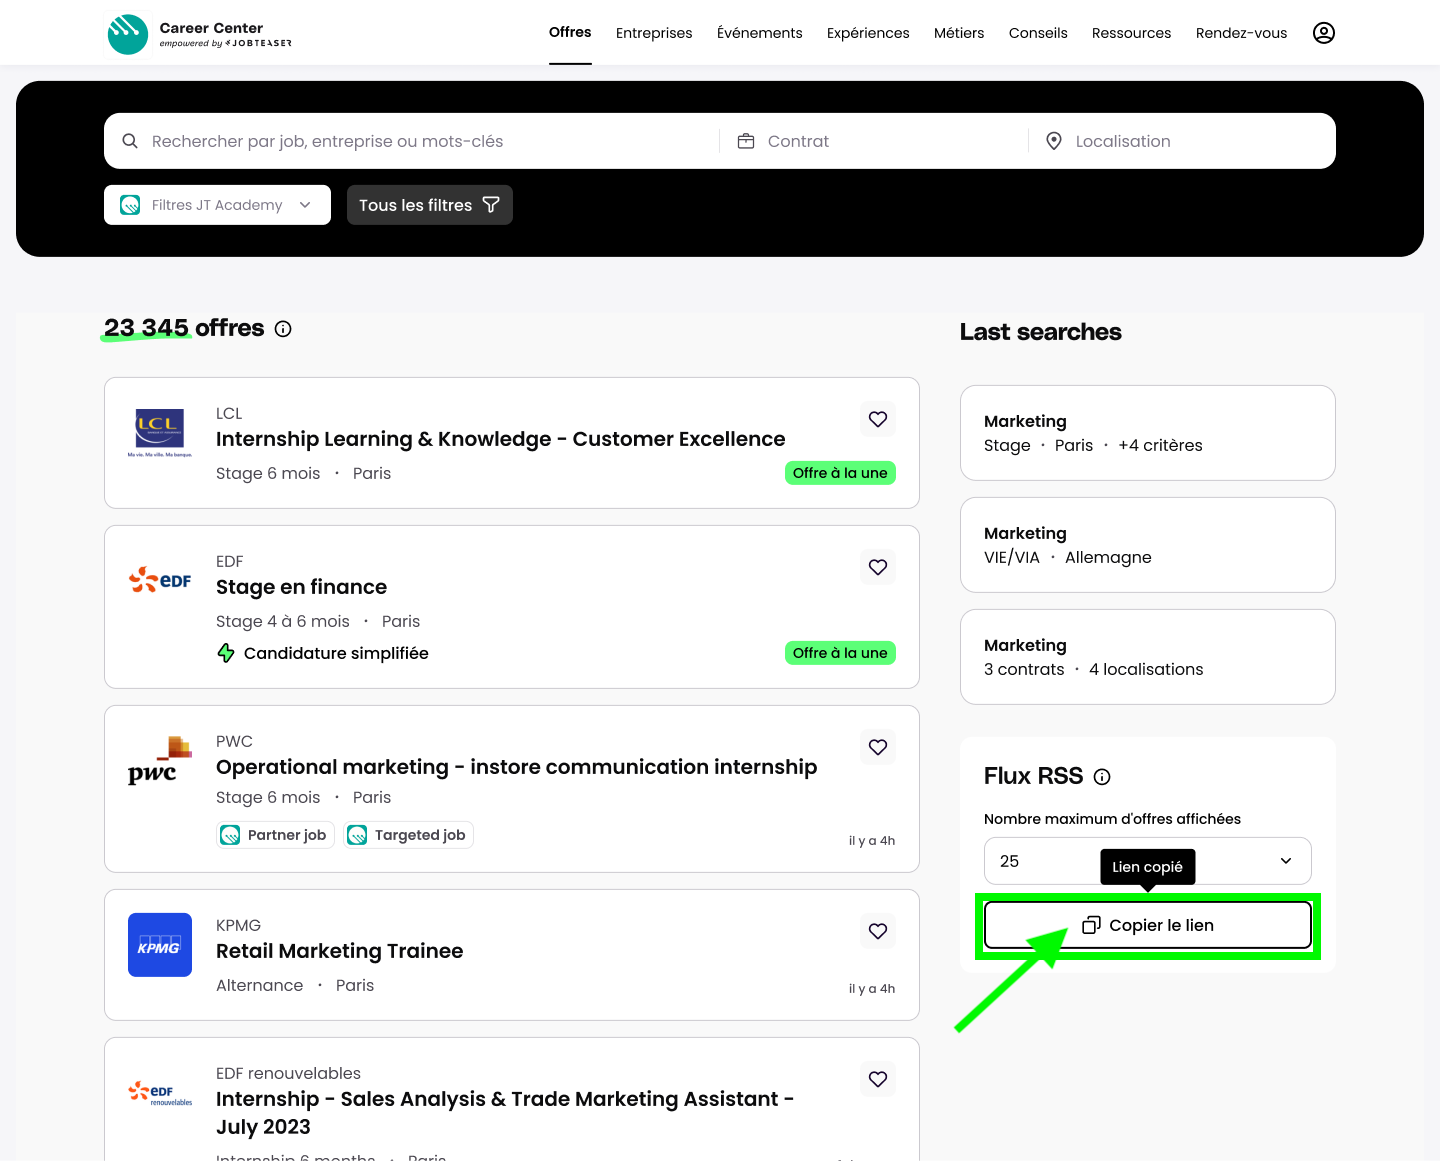Click the Partner job tag
Screen dimensions: 1440x1161
point(275,835)
